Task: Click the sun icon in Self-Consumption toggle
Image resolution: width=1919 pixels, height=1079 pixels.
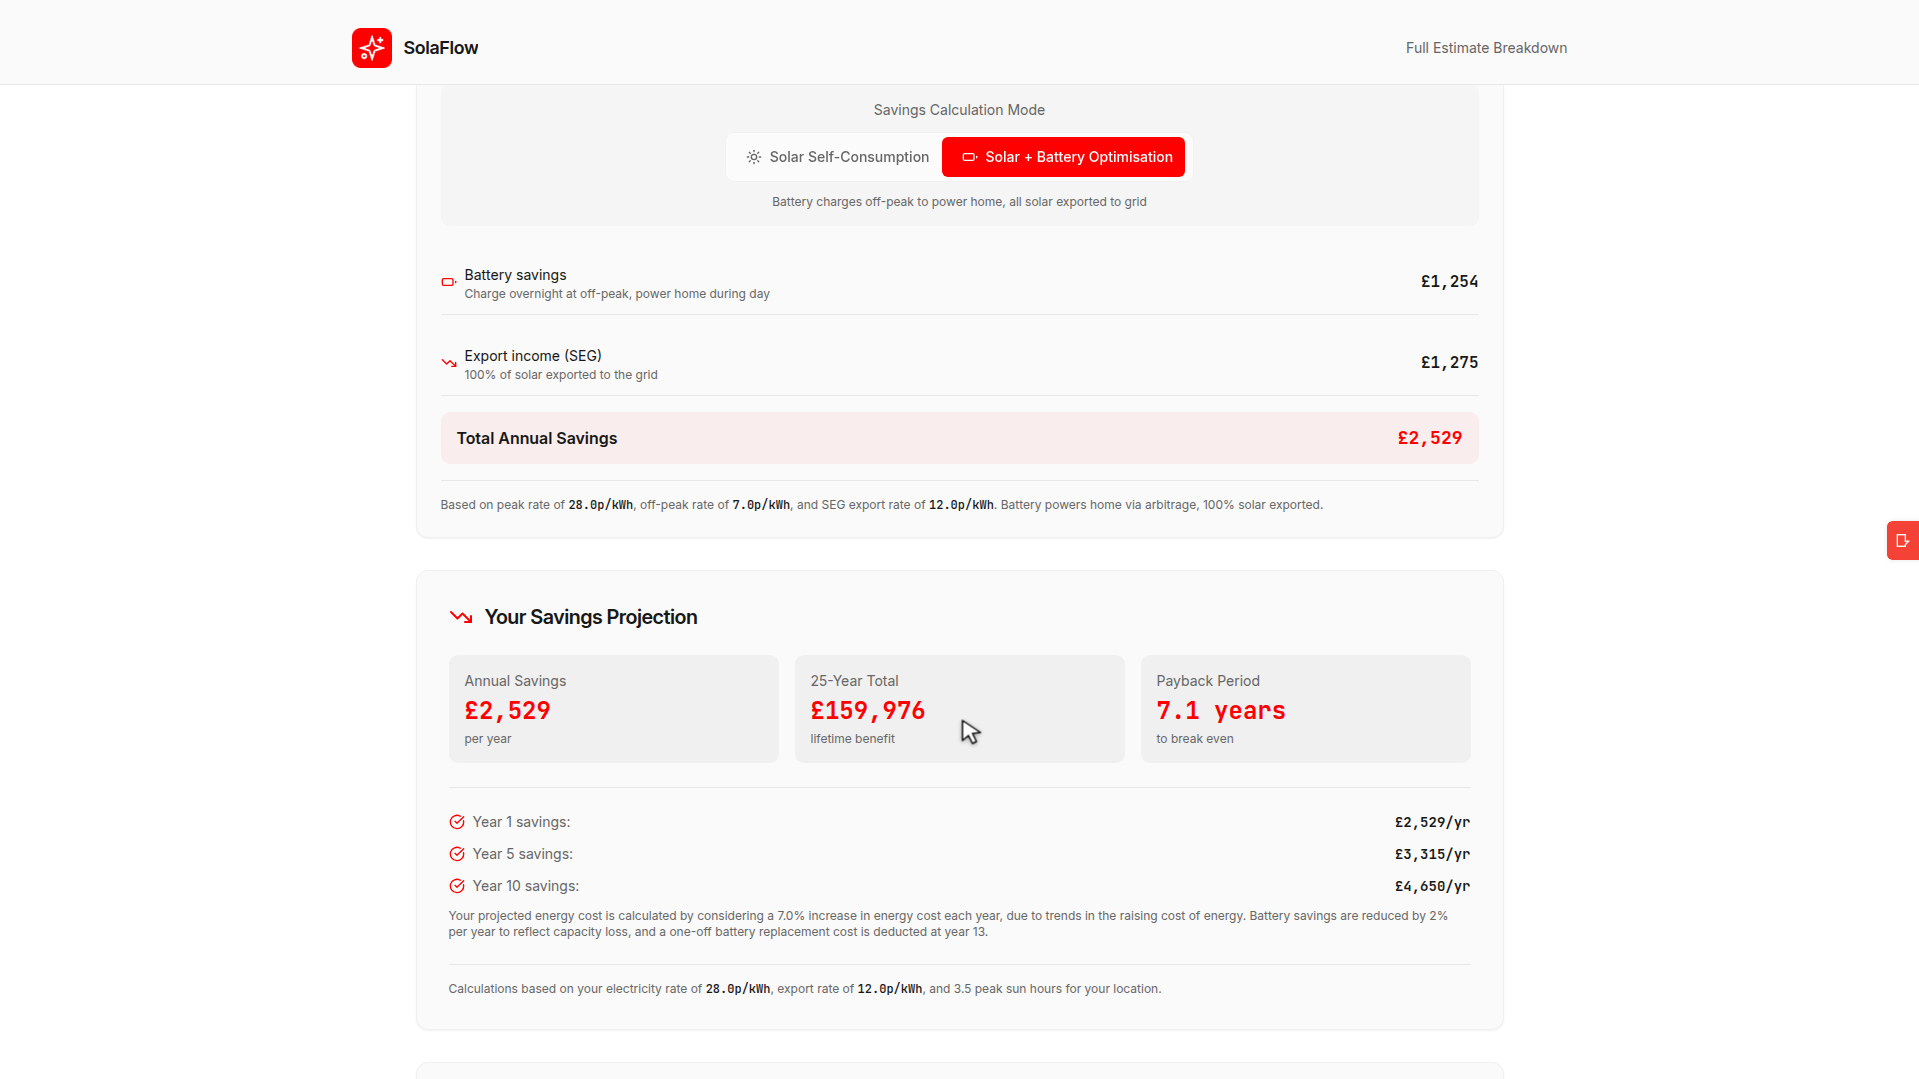Action: click(x=754, y=157)
